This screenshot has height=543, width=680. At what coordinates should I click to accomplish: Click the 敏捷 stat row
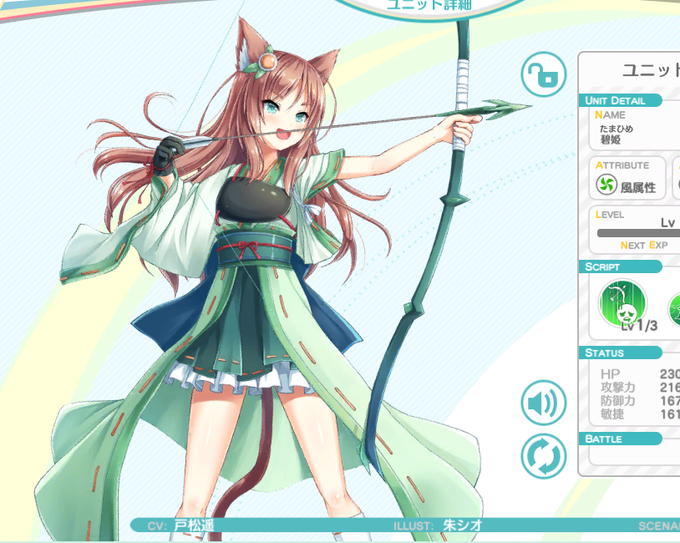click(640, 414)
